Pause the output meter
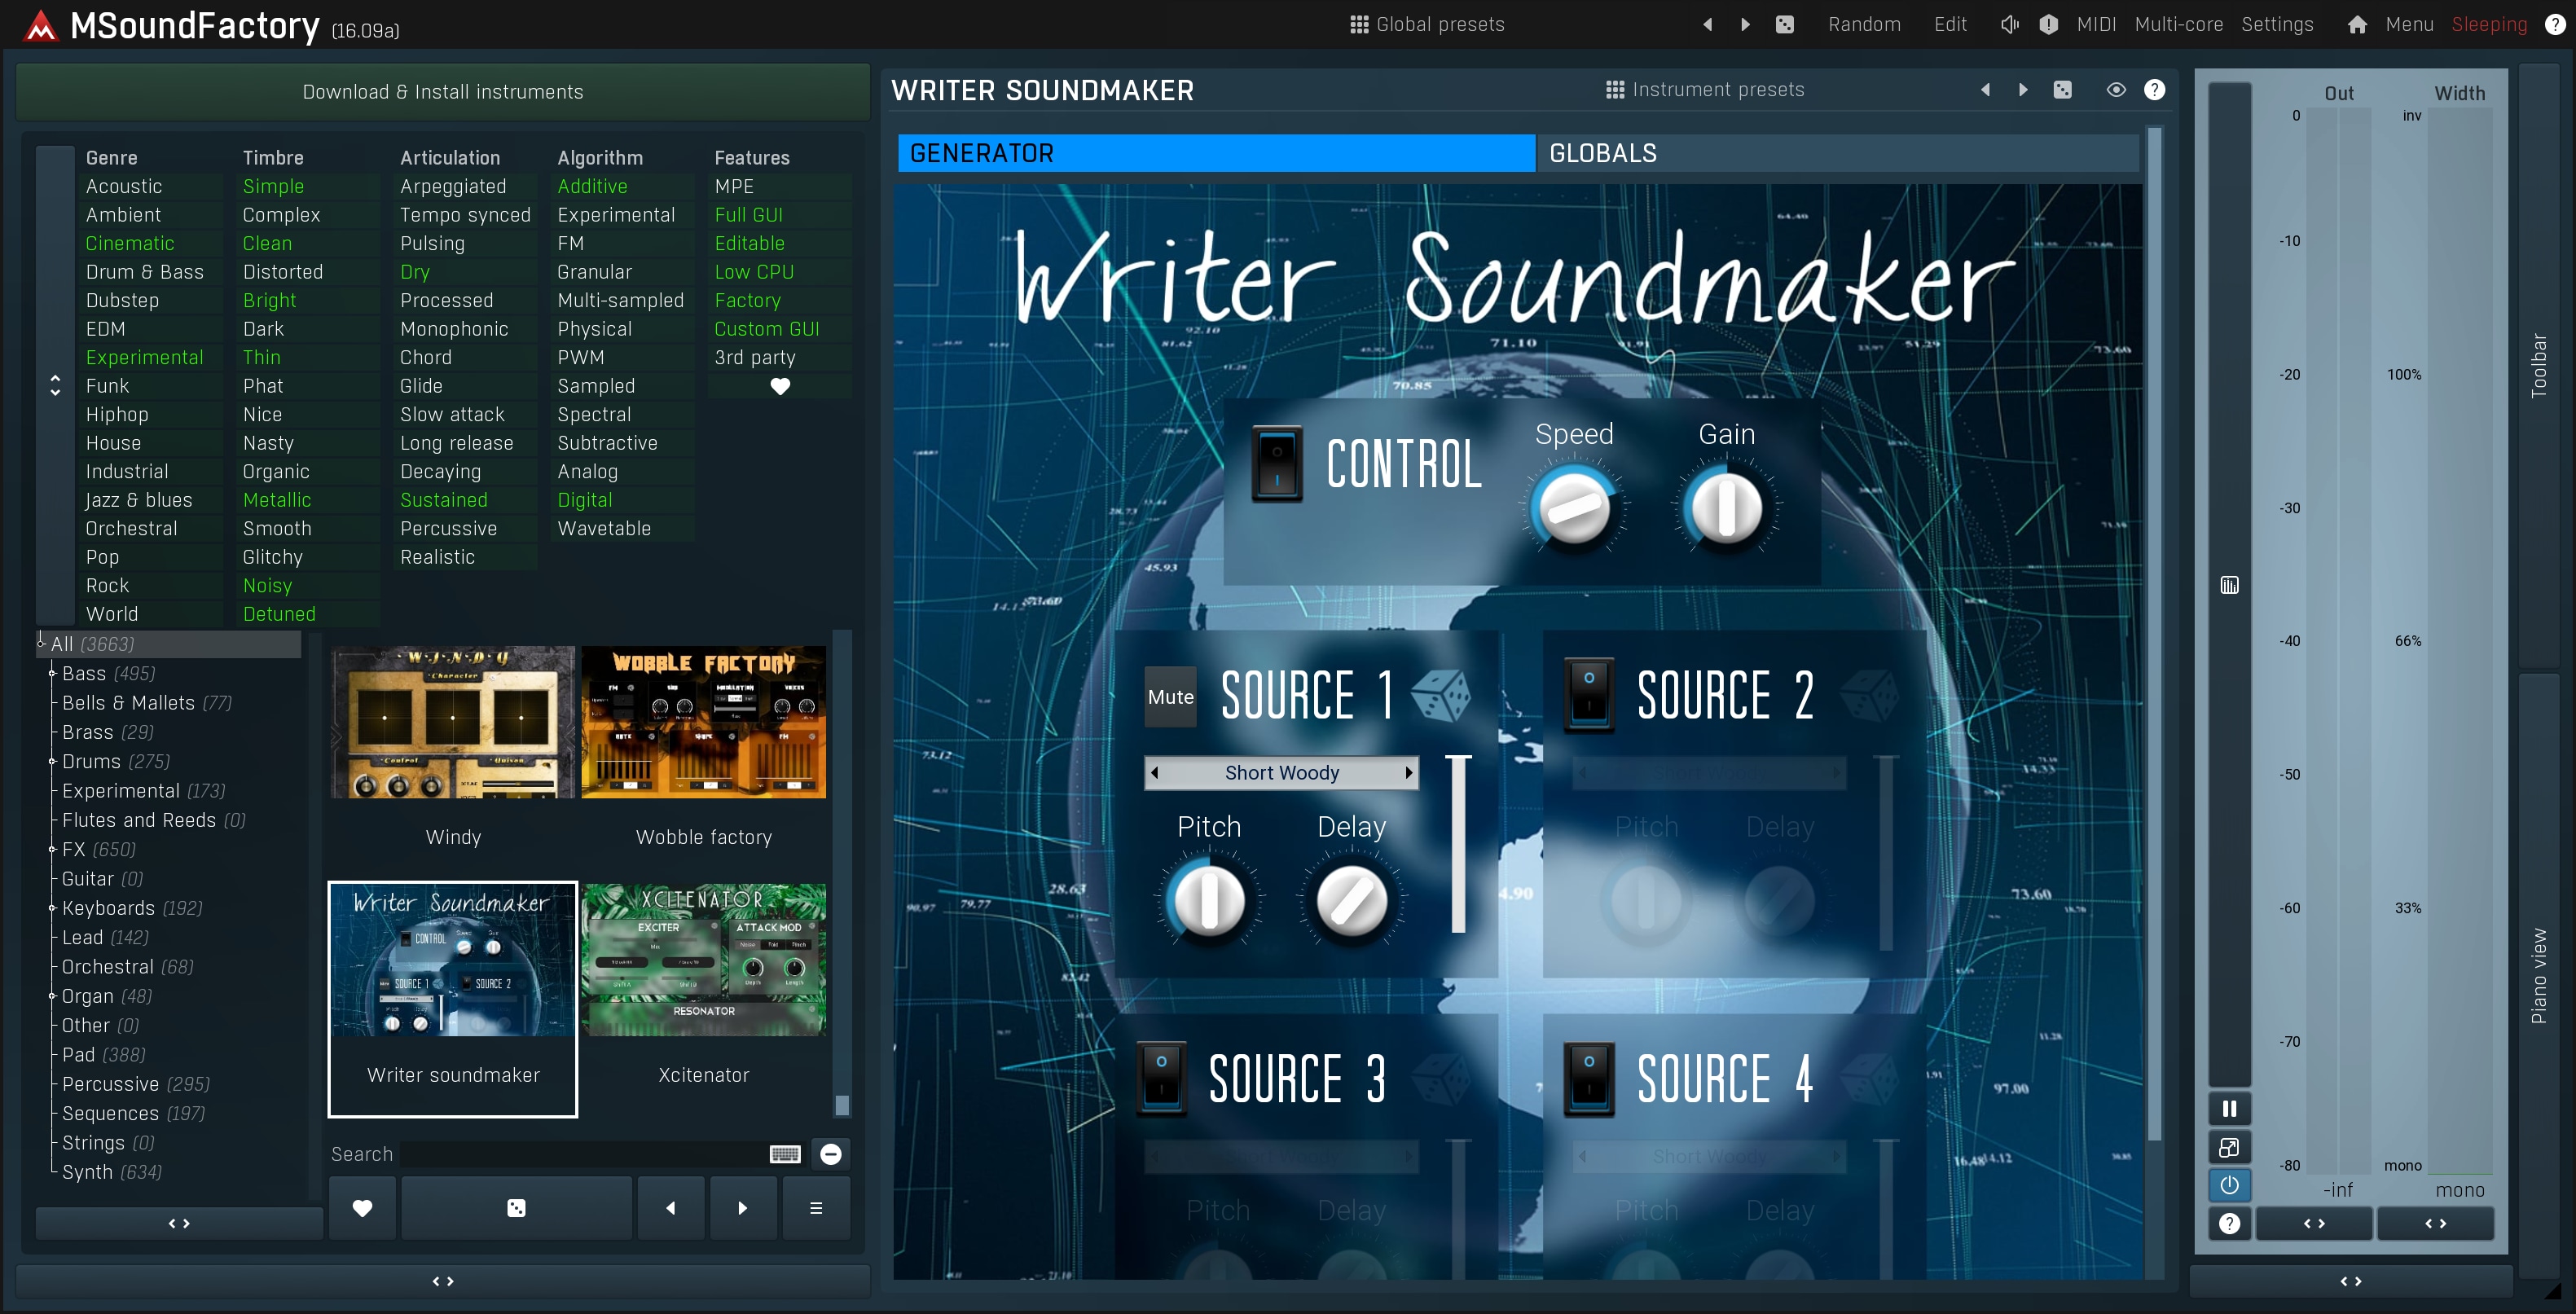The width and height of the screenshot is (2576, 1314). (2229, 1108)
